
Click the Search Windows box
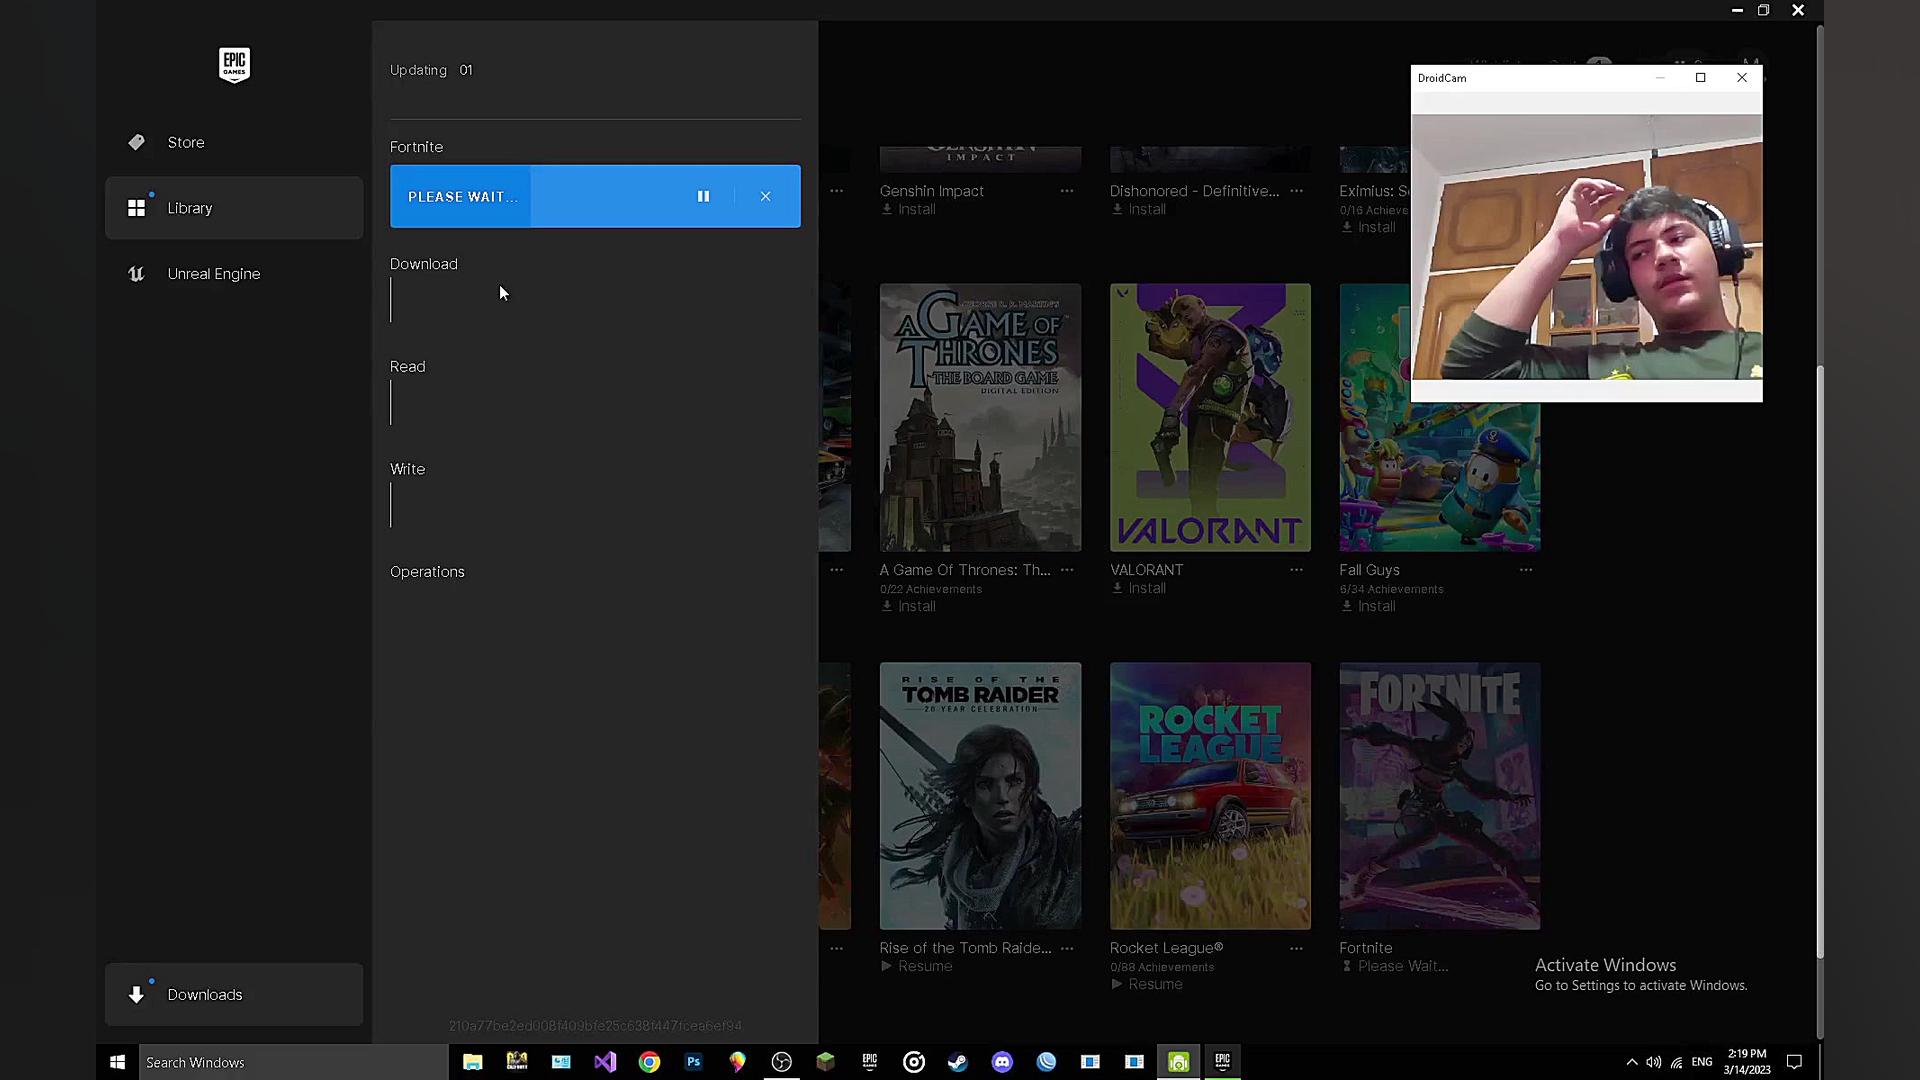pyautogui.click(x=293, y=1062)
